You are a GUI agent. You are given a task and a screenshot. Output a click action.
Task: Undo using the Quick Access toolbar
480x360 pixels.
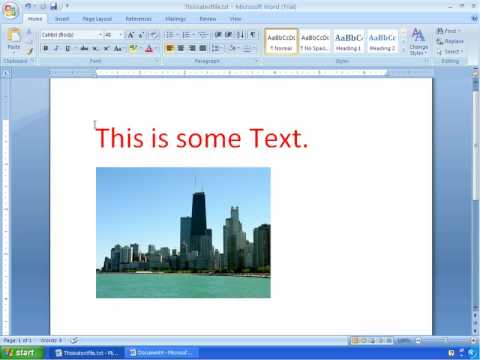(x=28, y=6)
